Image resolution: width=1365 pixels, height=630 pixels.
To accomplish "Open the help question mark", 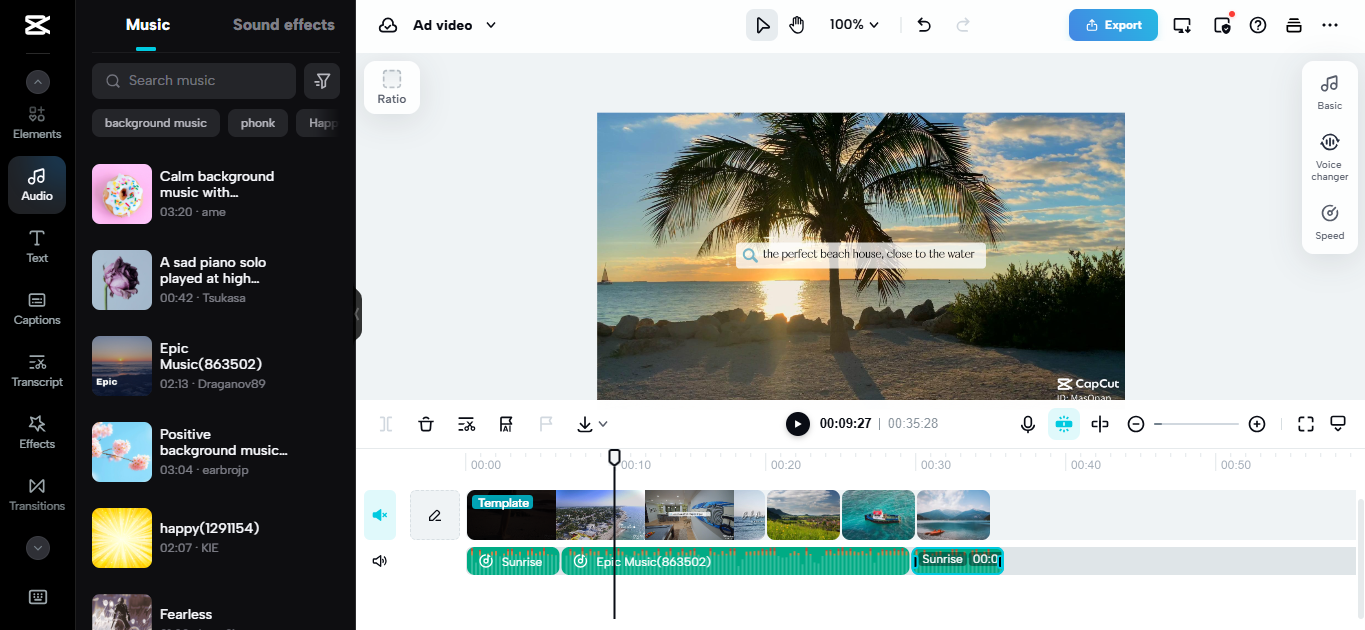I will point(1258,25).
